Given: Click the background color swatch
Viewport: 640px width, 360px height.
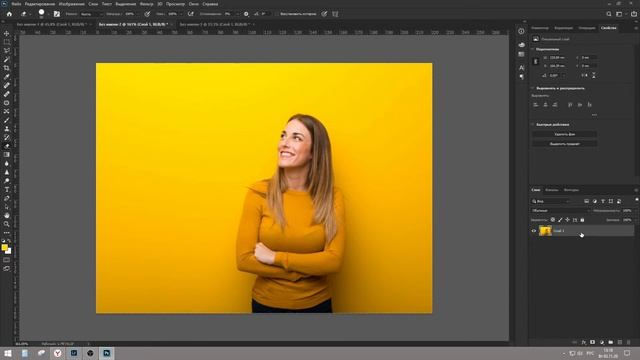Looking at the screenshot, I should pyautogui.click(x=9, y=251).
